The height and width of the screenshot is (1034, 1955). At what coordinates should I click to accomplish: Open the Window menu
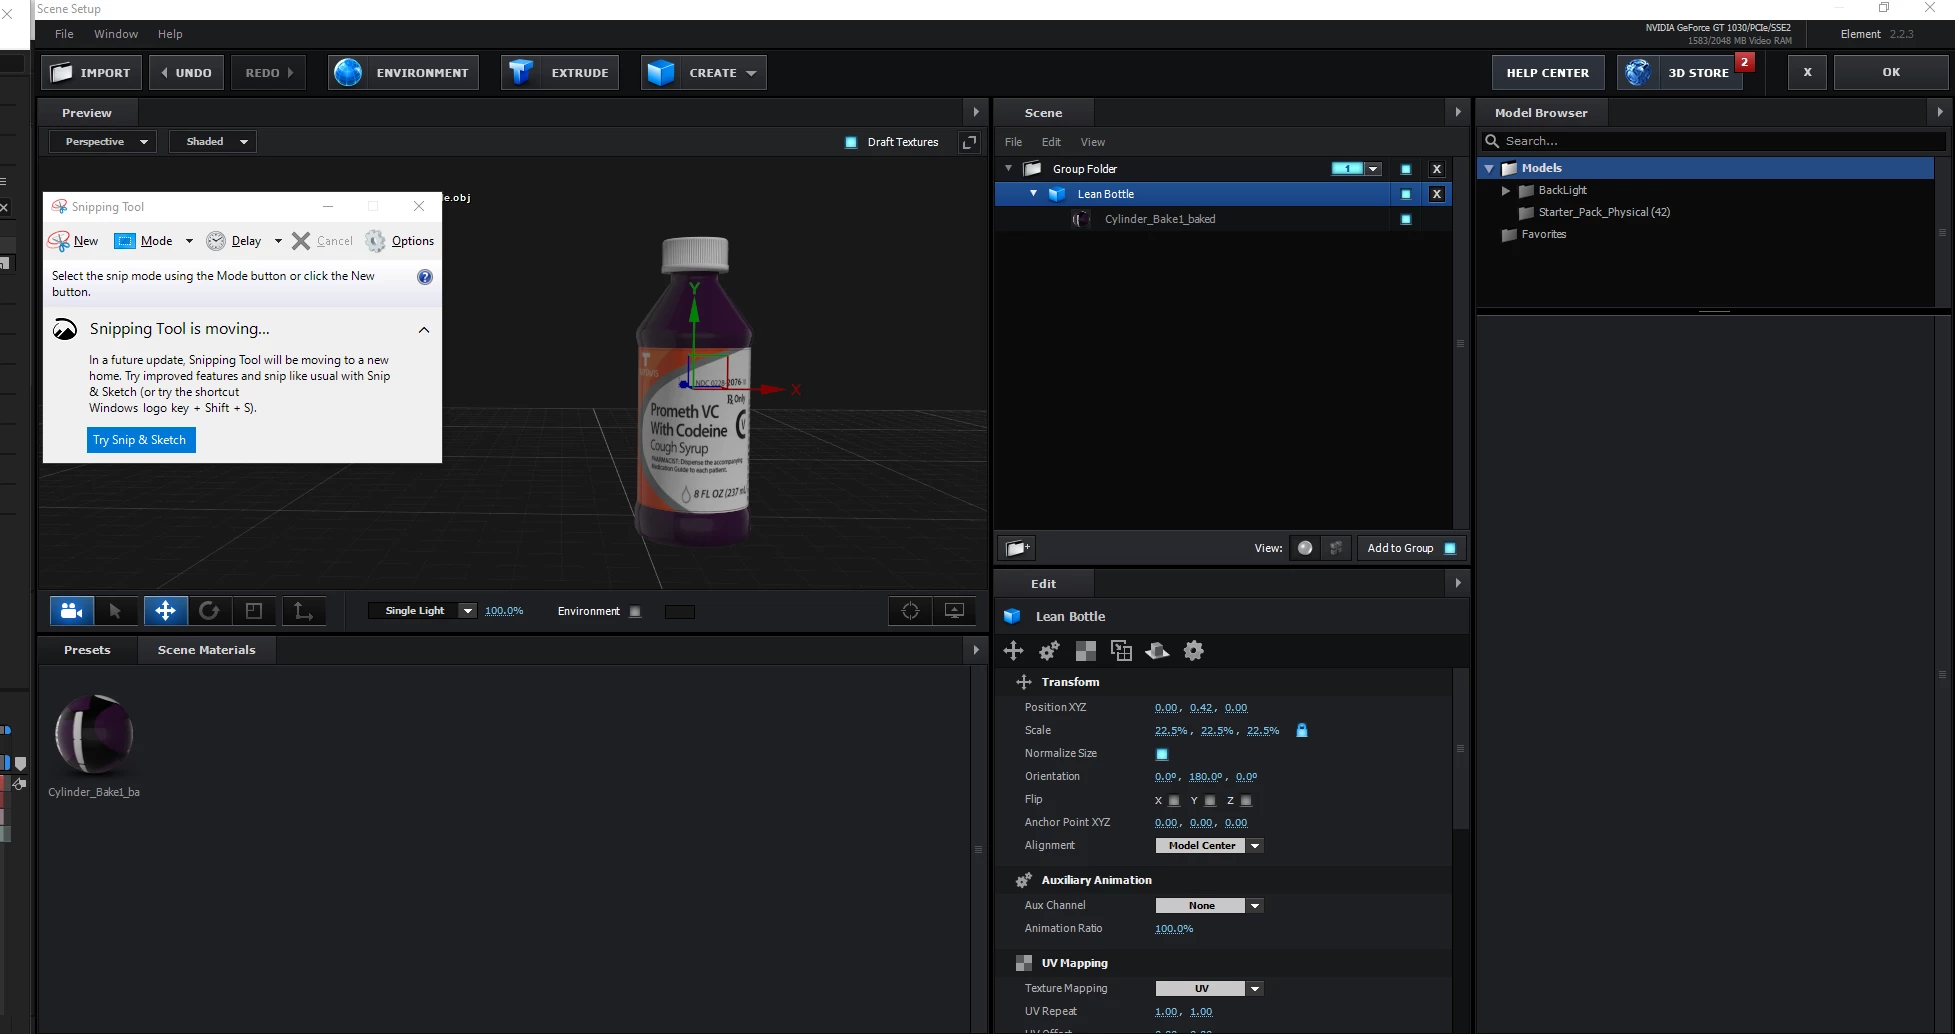point(116,34)
